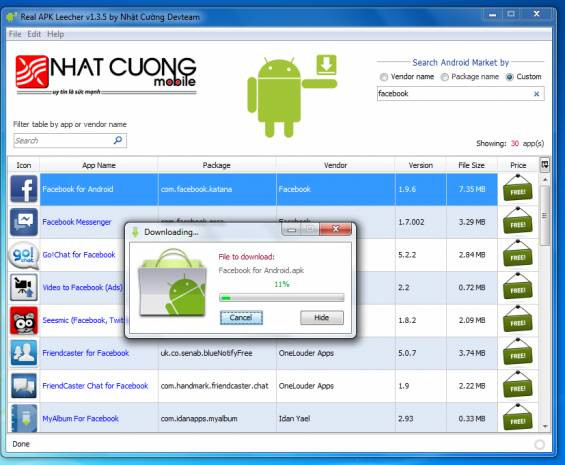Image resolution: width=565 pixels, height=465 pixels.
Task: Minimize the Downloading dialog
Action: [x=292, y=229]
